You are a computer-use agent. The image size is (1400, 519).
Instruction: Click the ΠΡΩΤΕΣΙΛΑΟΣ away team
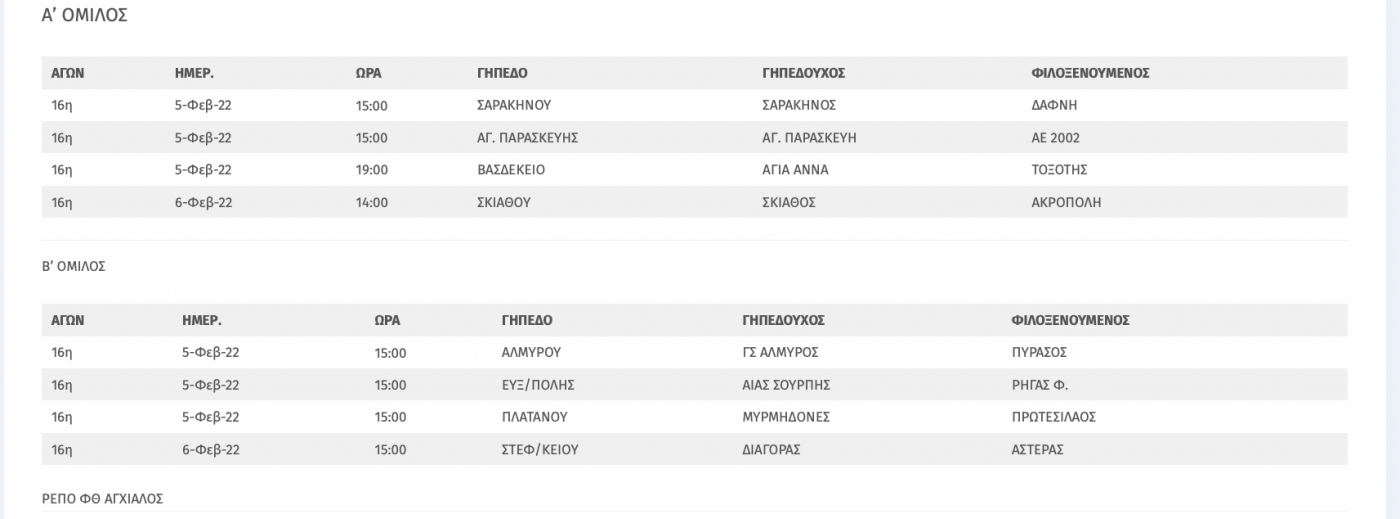1054,417
